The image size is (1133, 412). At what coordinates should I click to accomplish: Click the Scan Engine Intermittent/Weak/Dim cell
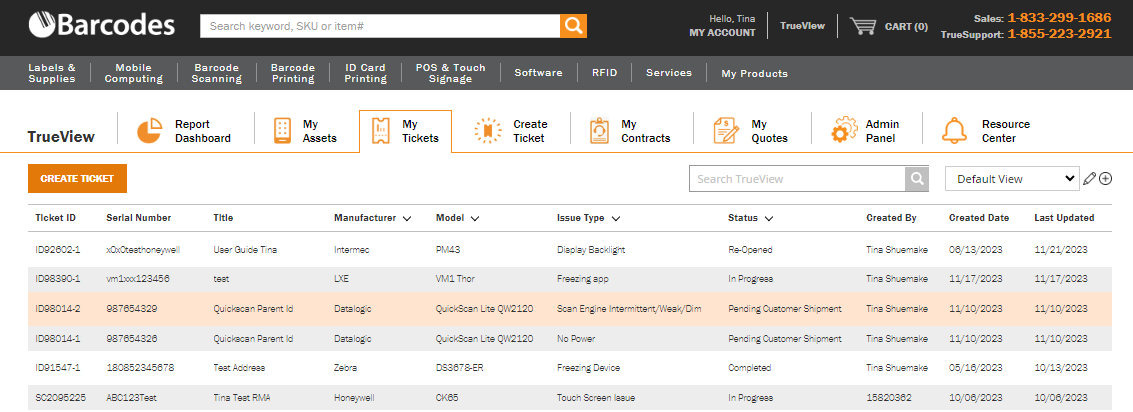pyautogui.click(x=629, y=309)
